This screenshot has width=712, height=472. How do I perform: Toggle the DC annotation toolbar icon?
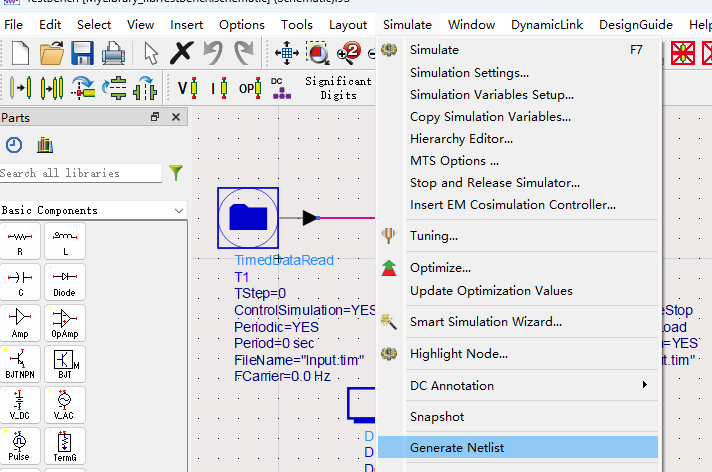click(x=280, y=88)
